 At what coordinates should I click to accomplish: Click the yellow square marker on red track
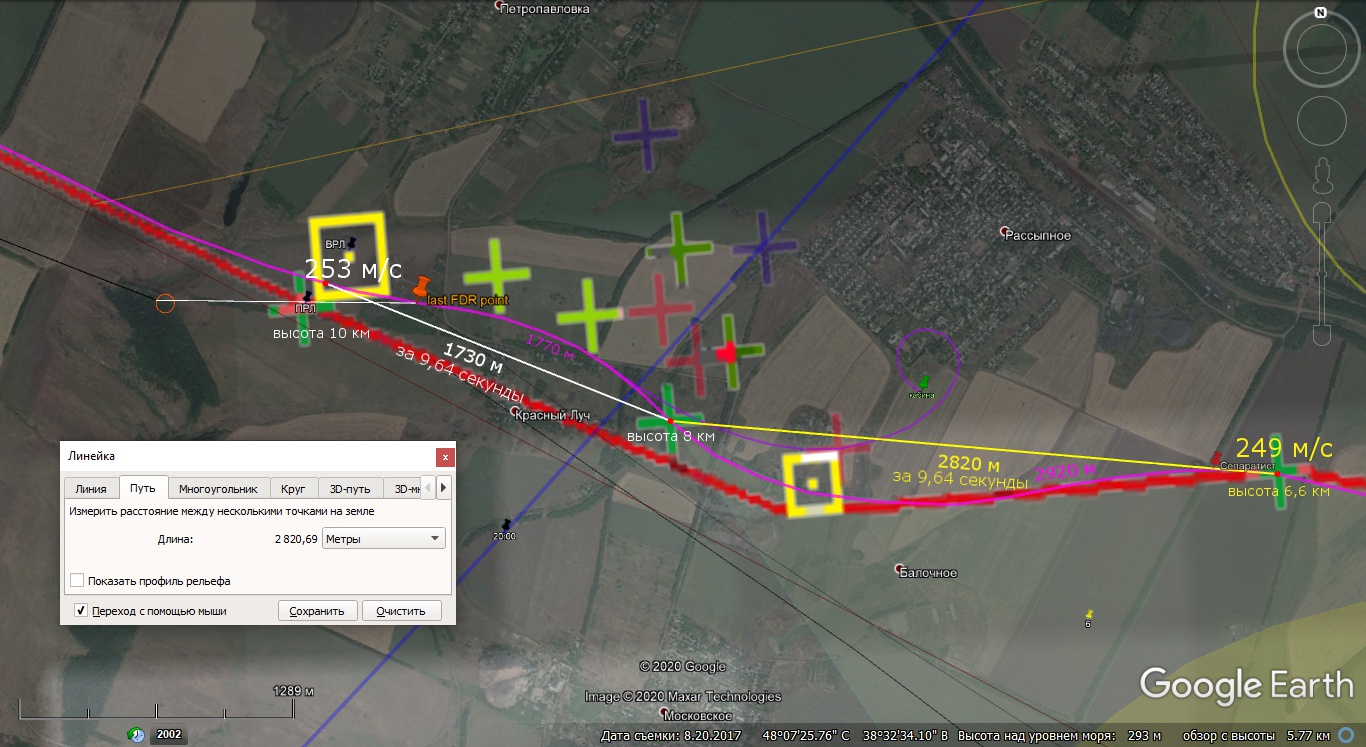(812, 484)
